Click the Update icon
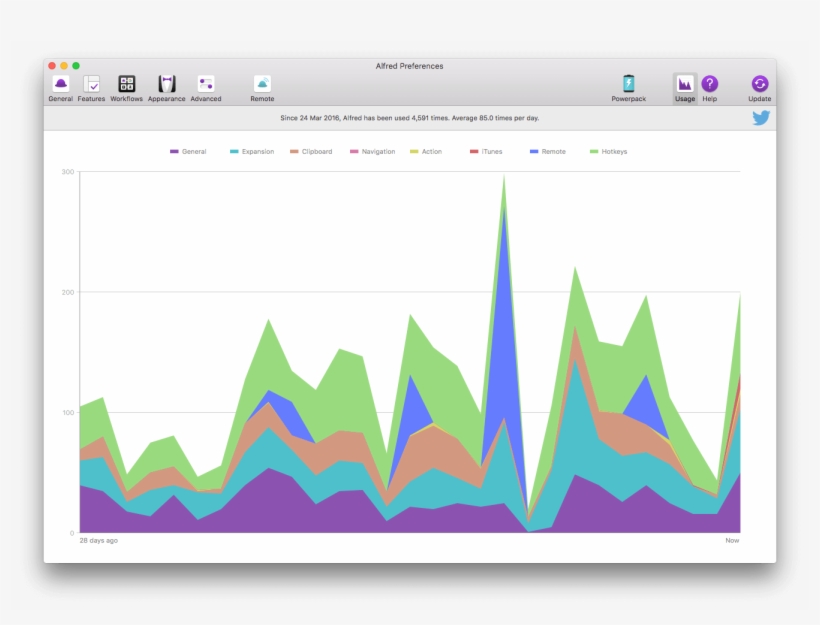The height and width of the screenshot is (625, 820). [760, 85]
